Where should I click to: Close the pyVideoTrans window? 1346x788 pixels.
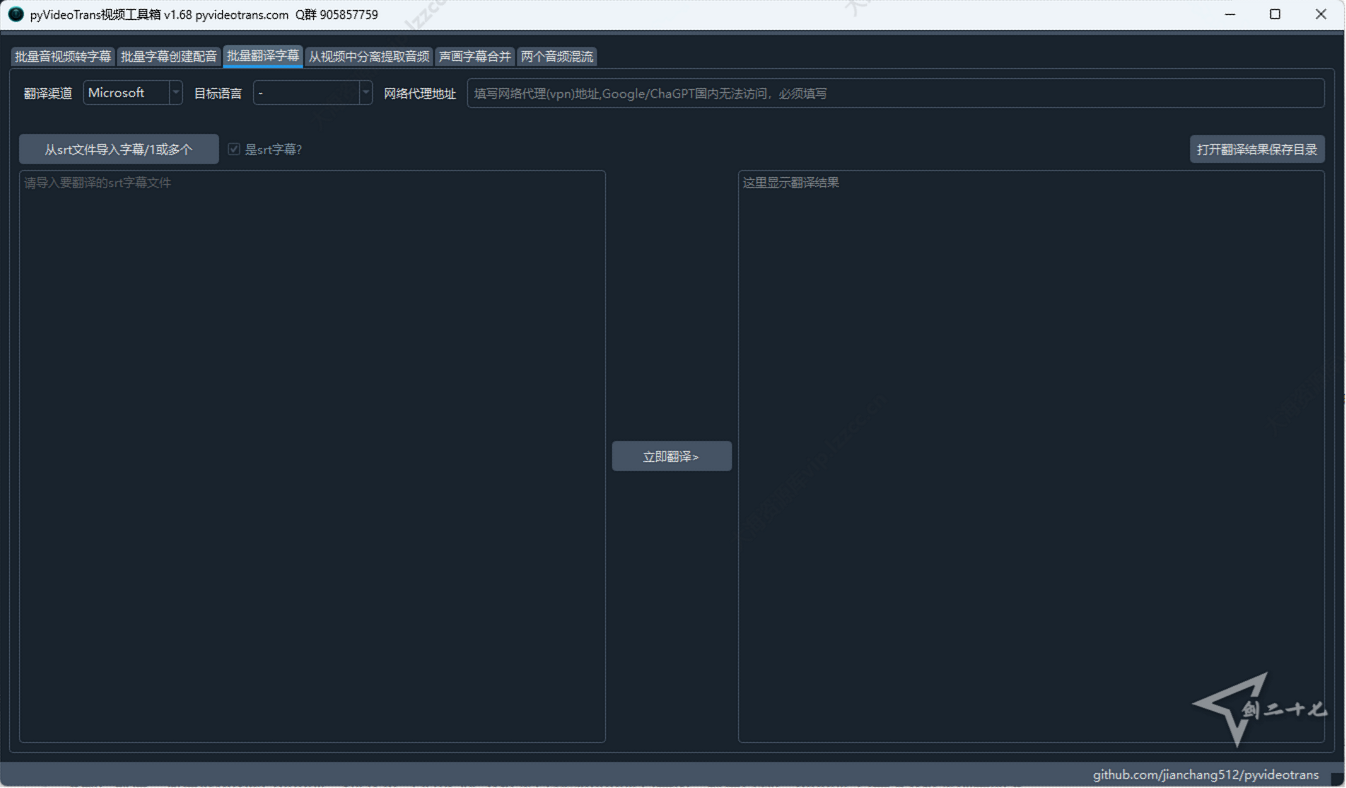(1321, 14)
